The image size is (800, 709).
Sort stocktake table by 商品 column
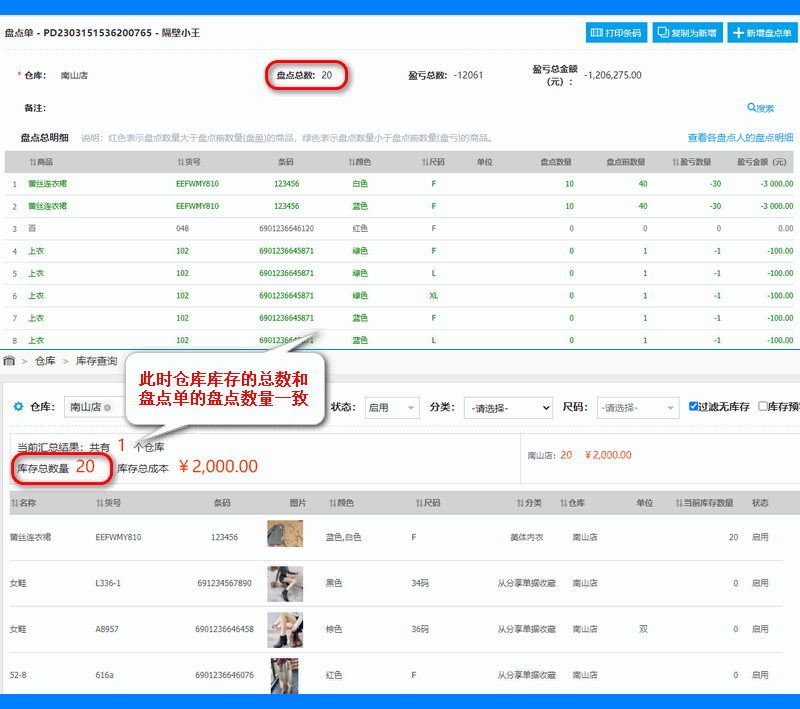41,162
